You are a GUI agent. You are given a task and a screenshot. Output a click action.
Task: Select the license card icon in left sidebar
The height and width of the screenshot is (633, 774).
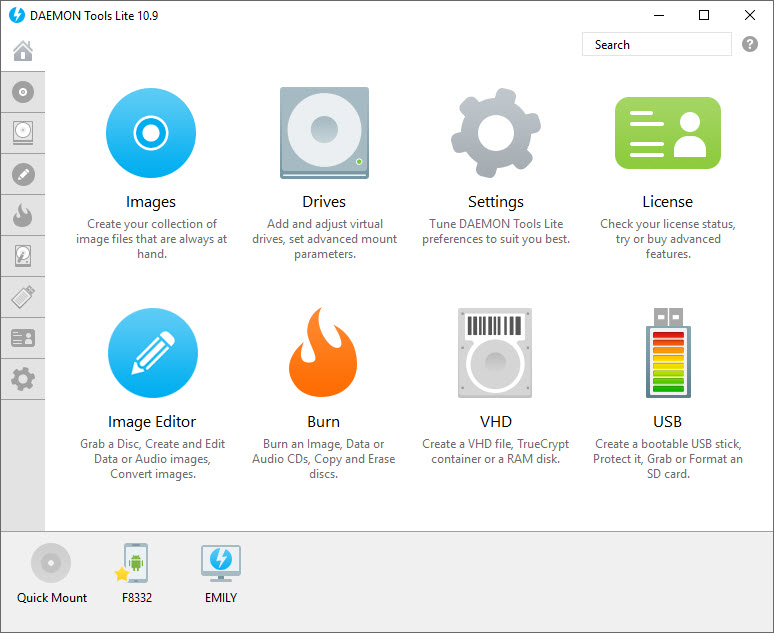coord(23,338)
